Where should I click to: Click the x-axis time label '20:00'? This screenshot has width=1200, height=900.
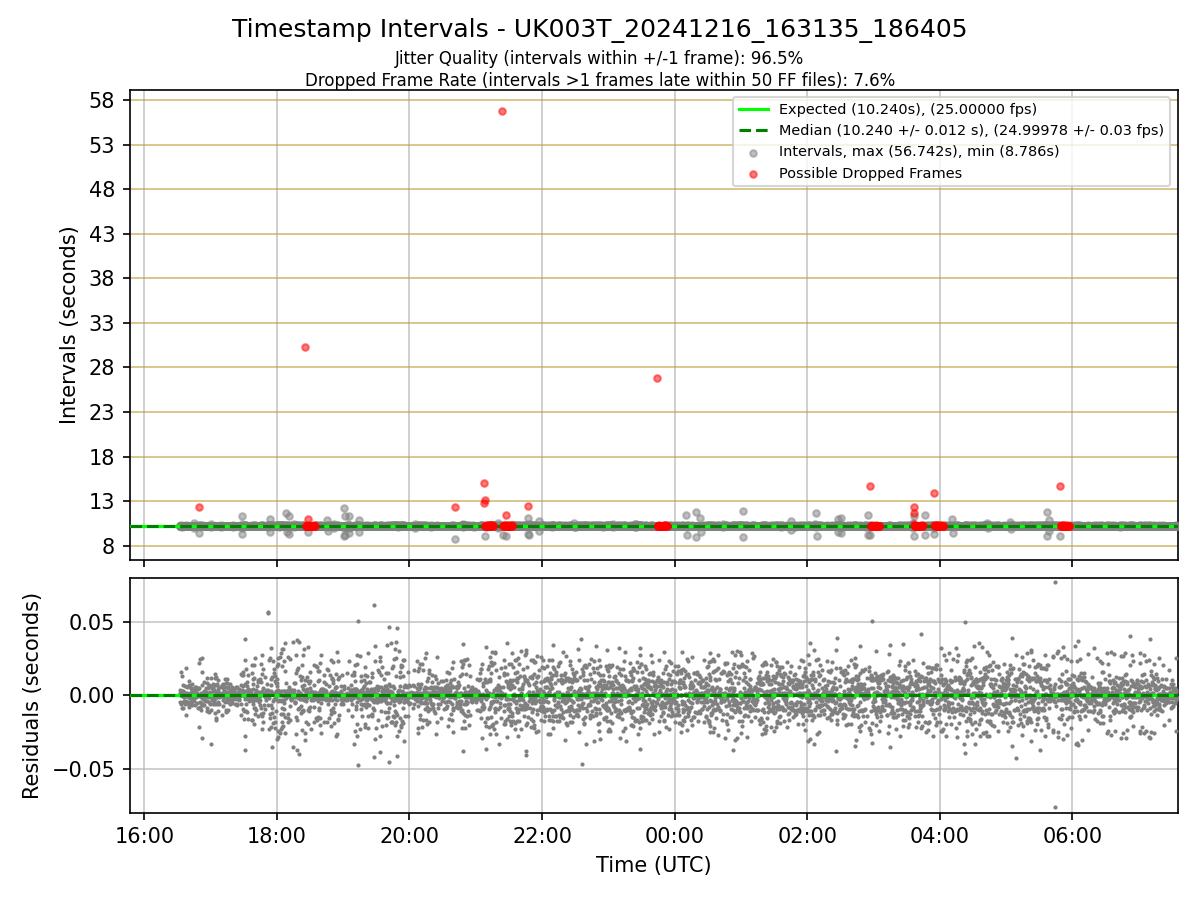point(409,833)
